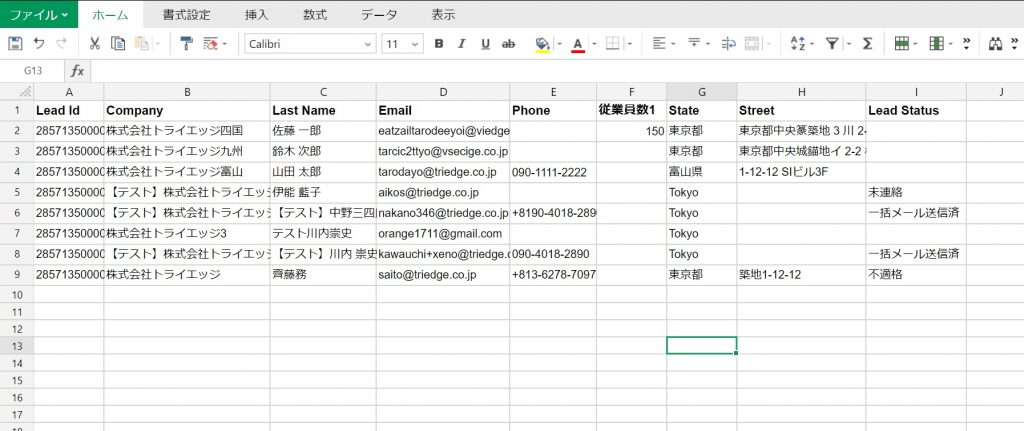Select the email aikos@triedge.co.jp cell
The width and height of the screenshot is (1024, 431).
[x=443, y=193]
